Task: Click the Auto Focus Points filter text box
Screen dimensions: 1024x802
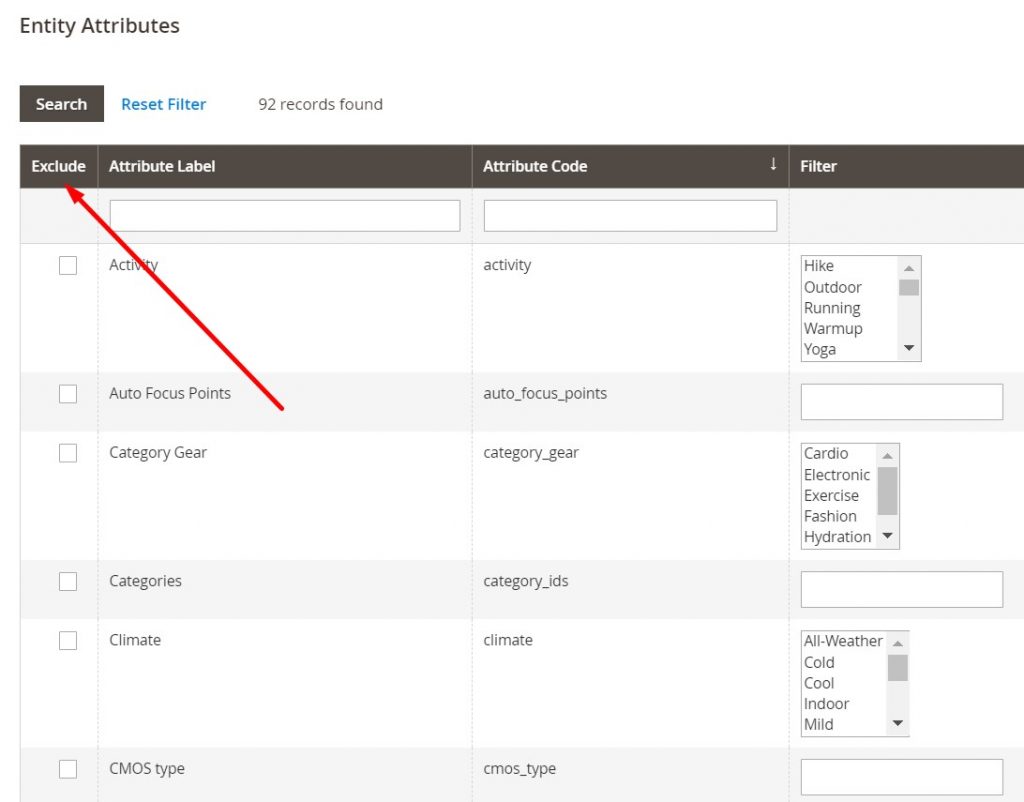Action: [x=901, y=401]
